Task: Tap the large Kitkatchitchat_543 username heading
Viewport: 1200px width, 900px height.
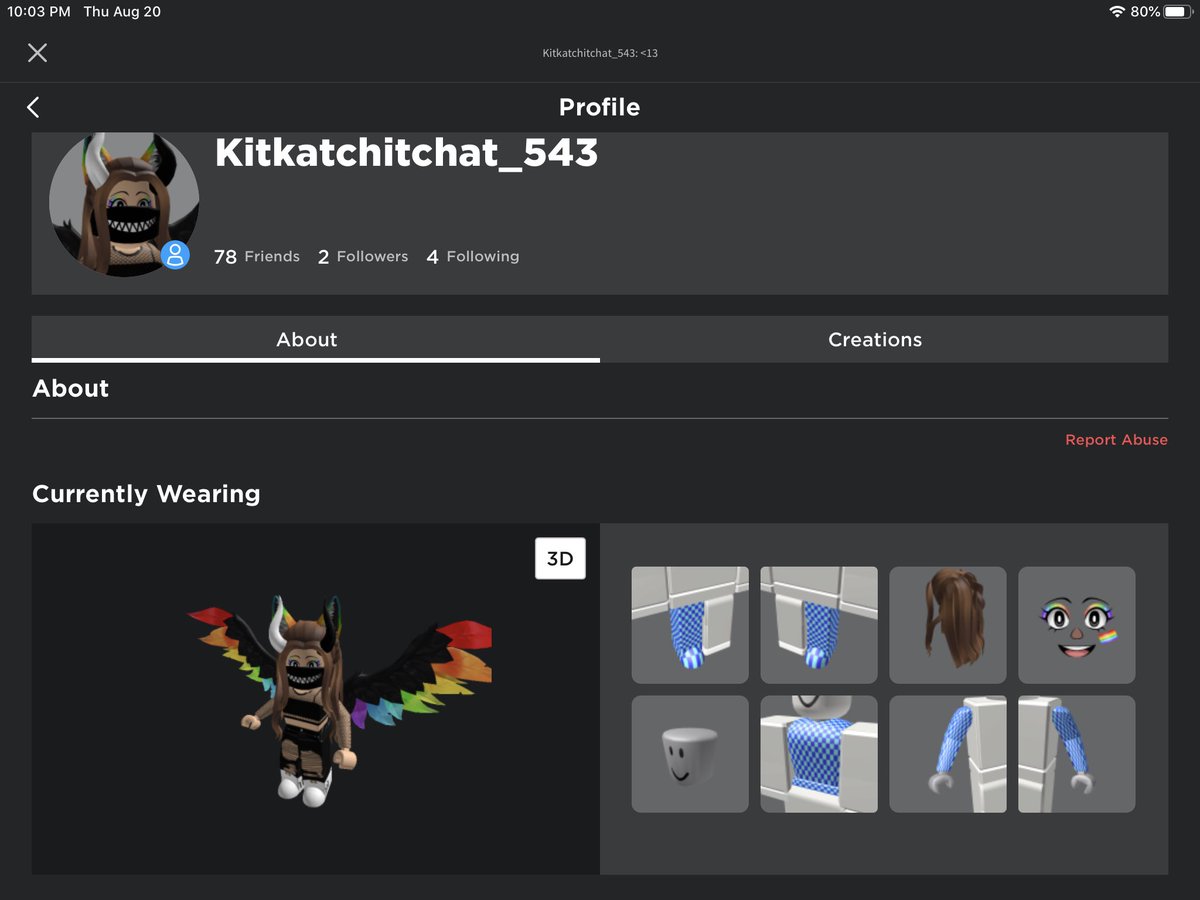Action: point(407,153)
